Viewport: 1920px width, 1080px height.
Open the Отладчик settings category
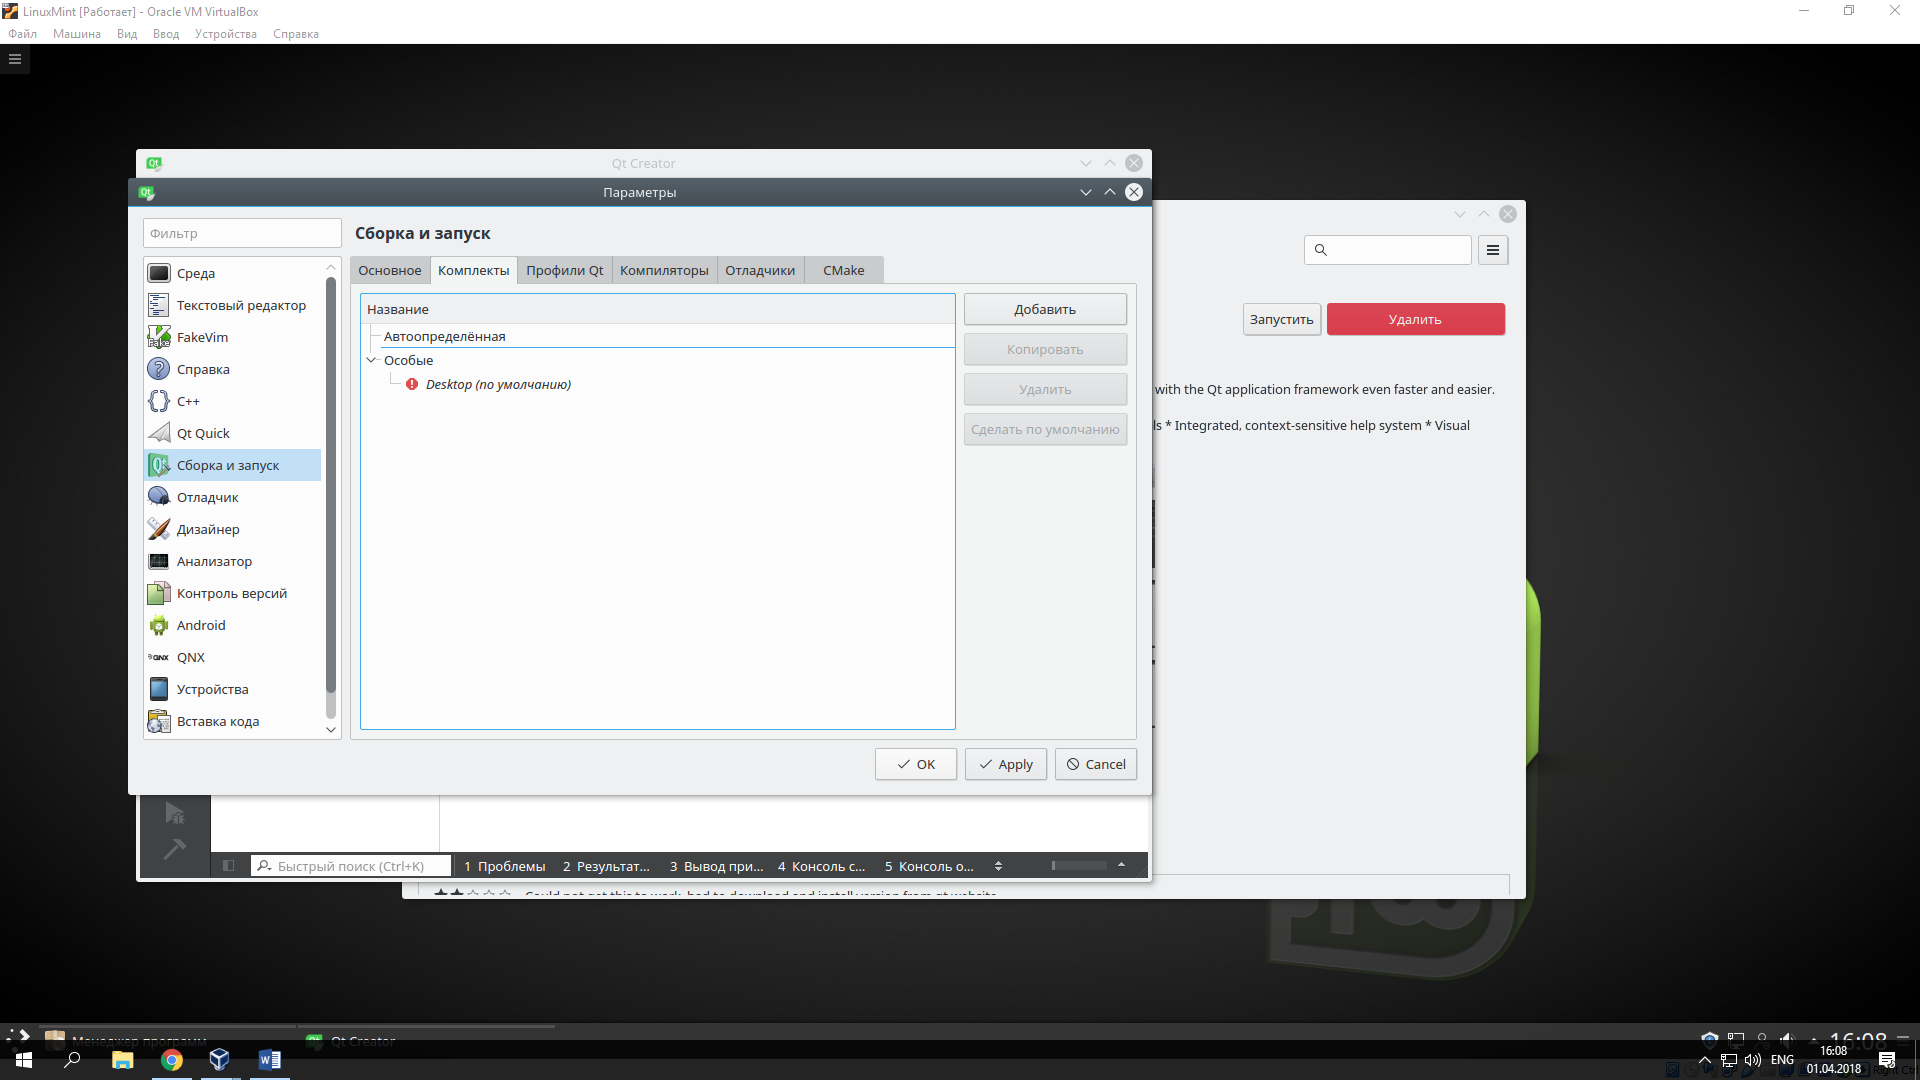click(x=233, y=497)
